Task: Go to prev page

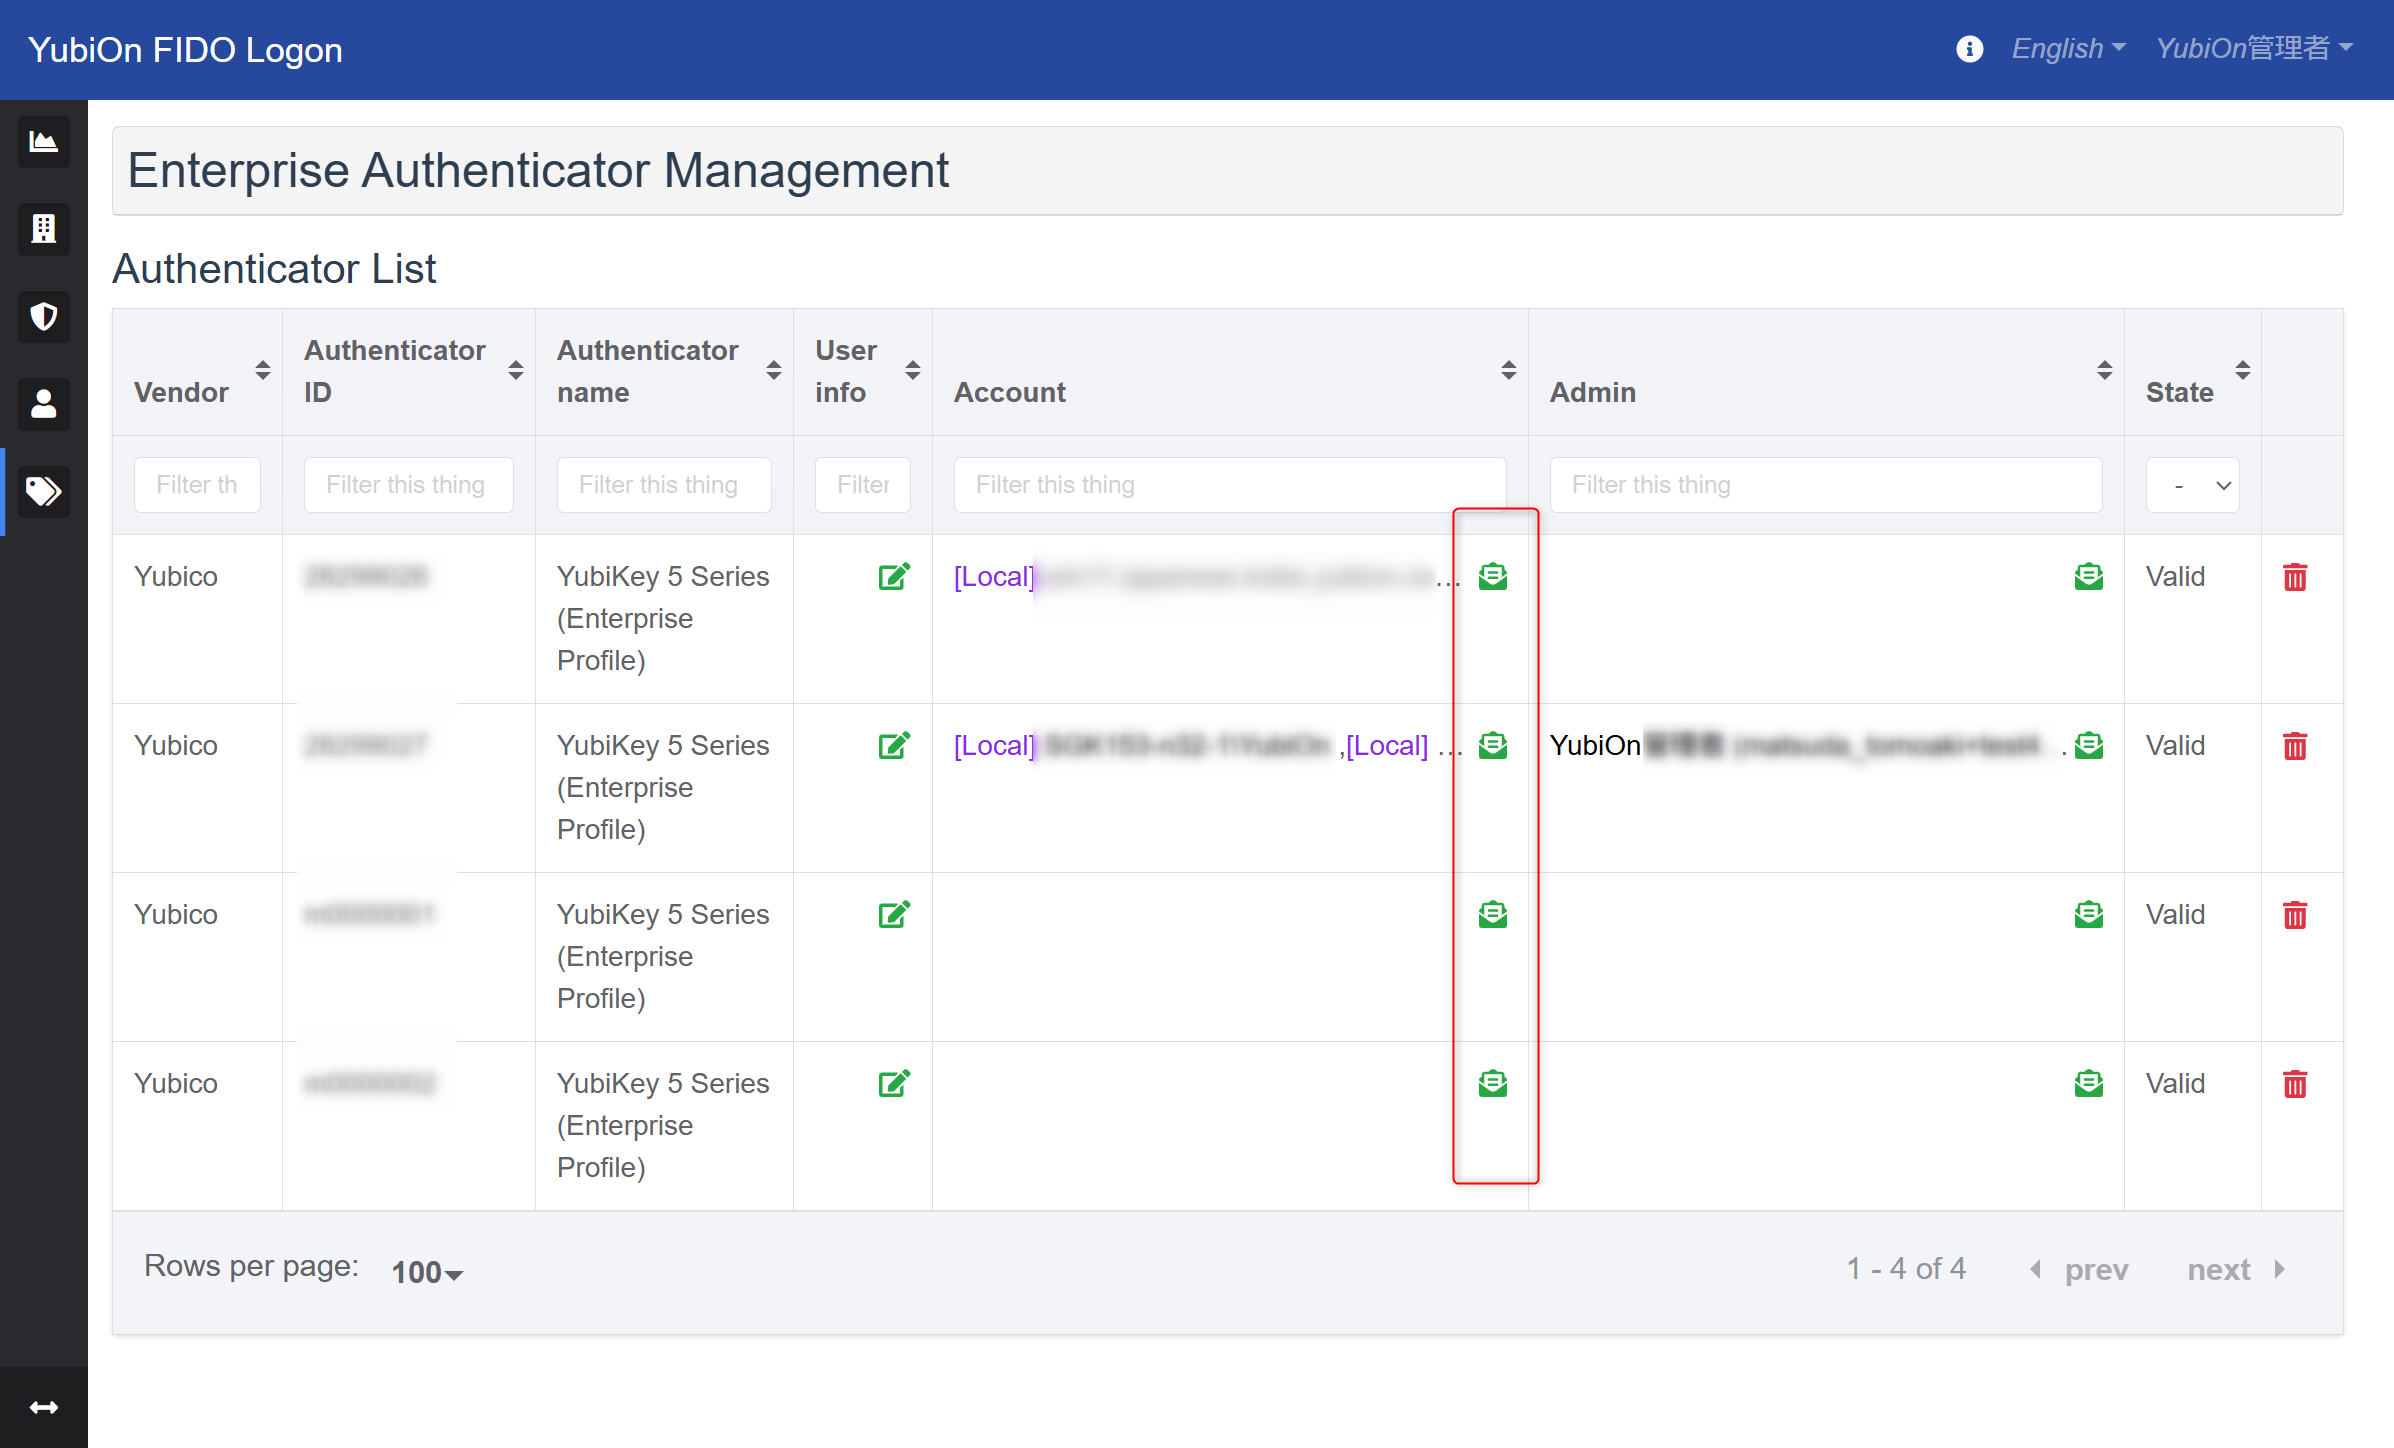Action: 2079,1269
